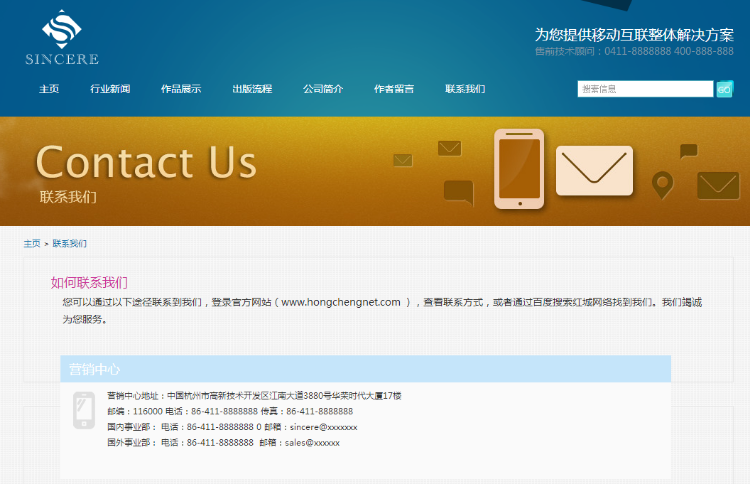The height and width of the screenshot is (484, 750).
Task: Click the large speech bubble icon in banner
Action: [x=459, y=192]
